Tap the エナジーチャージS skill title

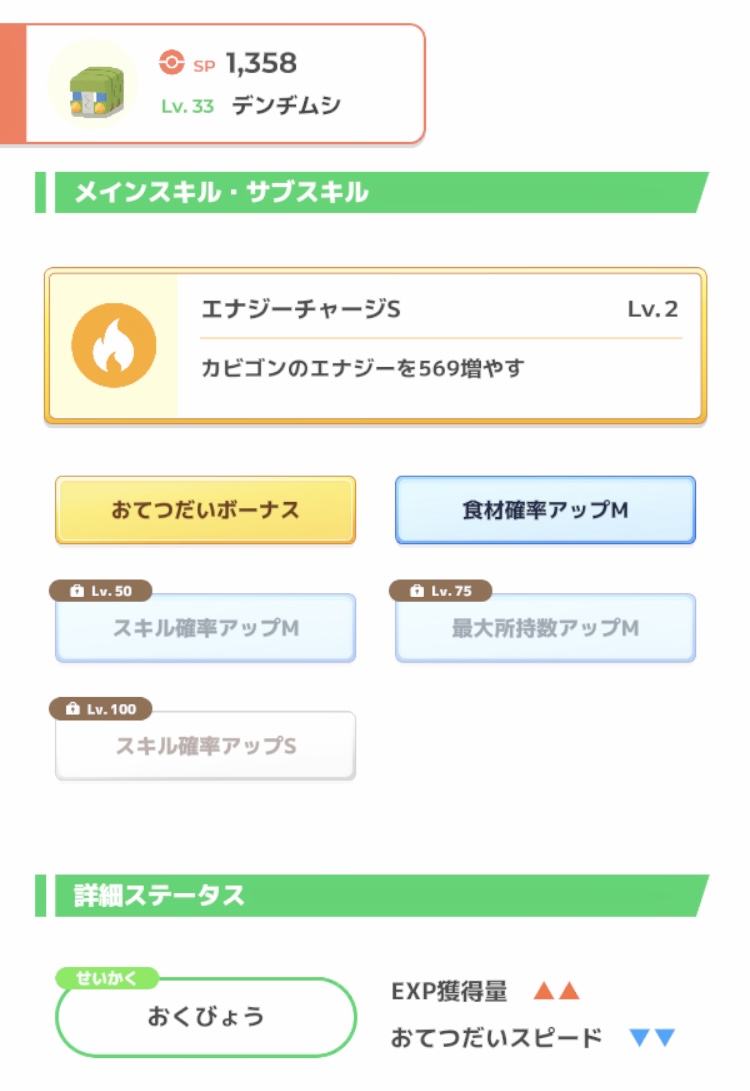[x=300, y=309]
